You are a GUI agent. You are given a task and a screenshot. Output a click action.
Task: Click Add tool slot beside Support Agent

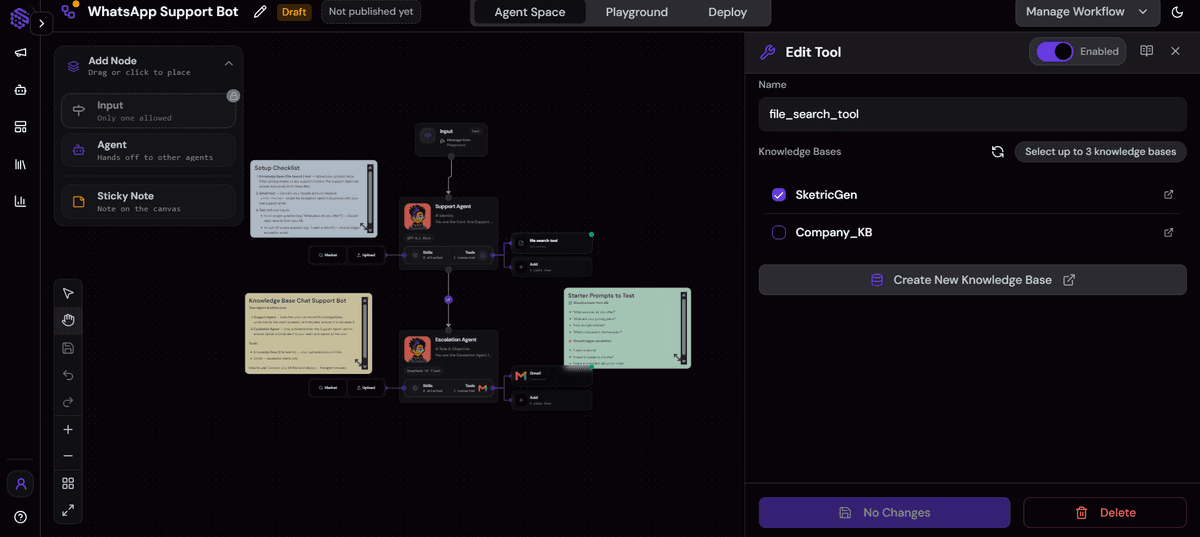click(x=551, y=267)
